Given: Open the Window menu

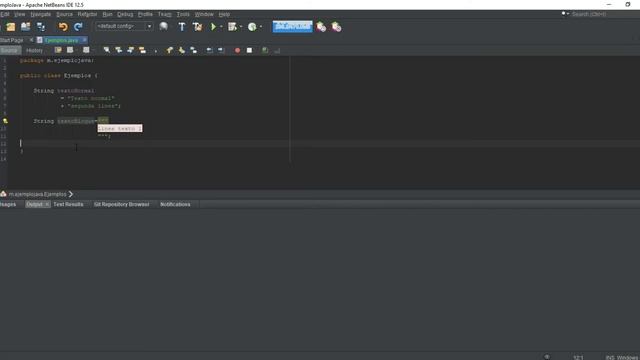Looking at the screenshot, I should point(204,14).
